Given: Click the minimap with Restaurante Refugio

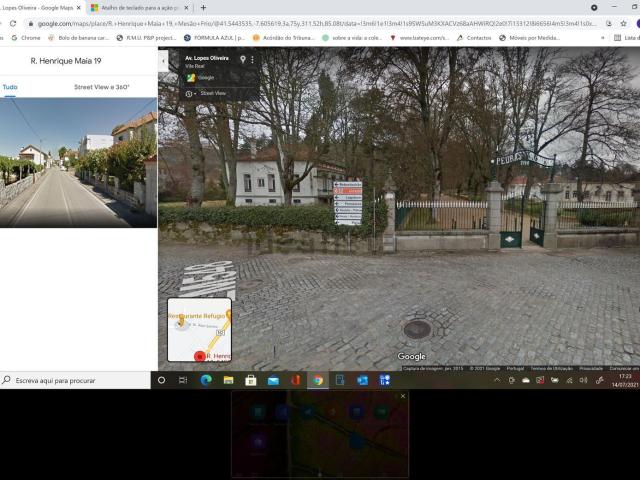Looking at the screenshot, I should pos(200,329).
